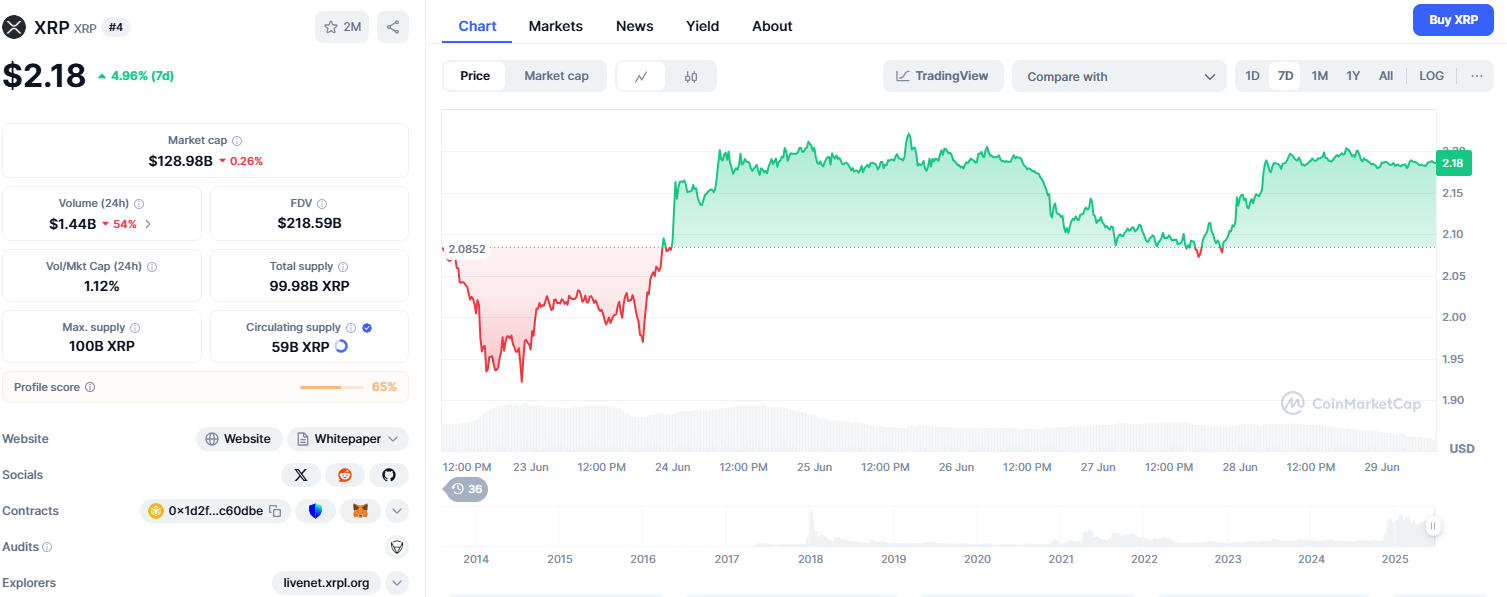The image size is (1507, 597).
Task: Open Market cap info tooltip icon
Action: click(237, 141)
